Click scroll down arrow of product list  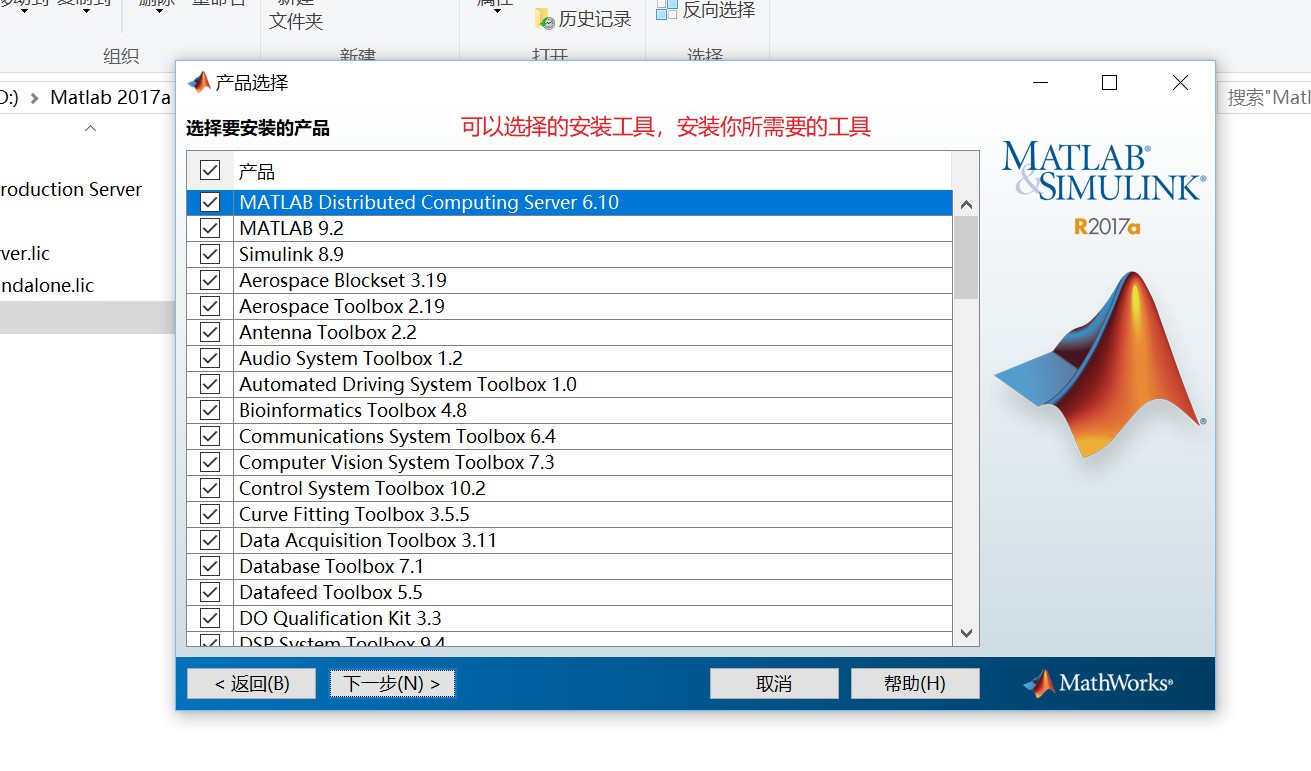(966, 633)
